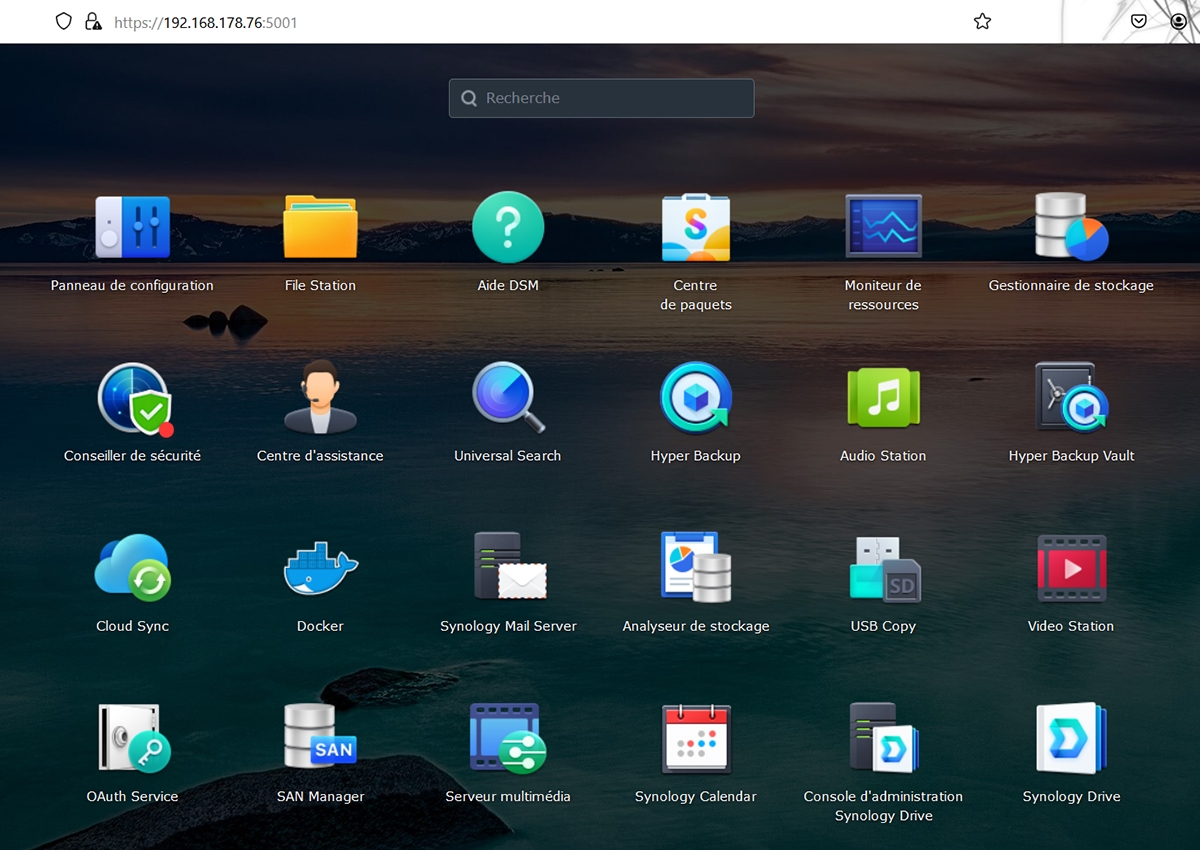Open OAuth Service
This screenshot has height=850, width=1200.
pos(134,738)
